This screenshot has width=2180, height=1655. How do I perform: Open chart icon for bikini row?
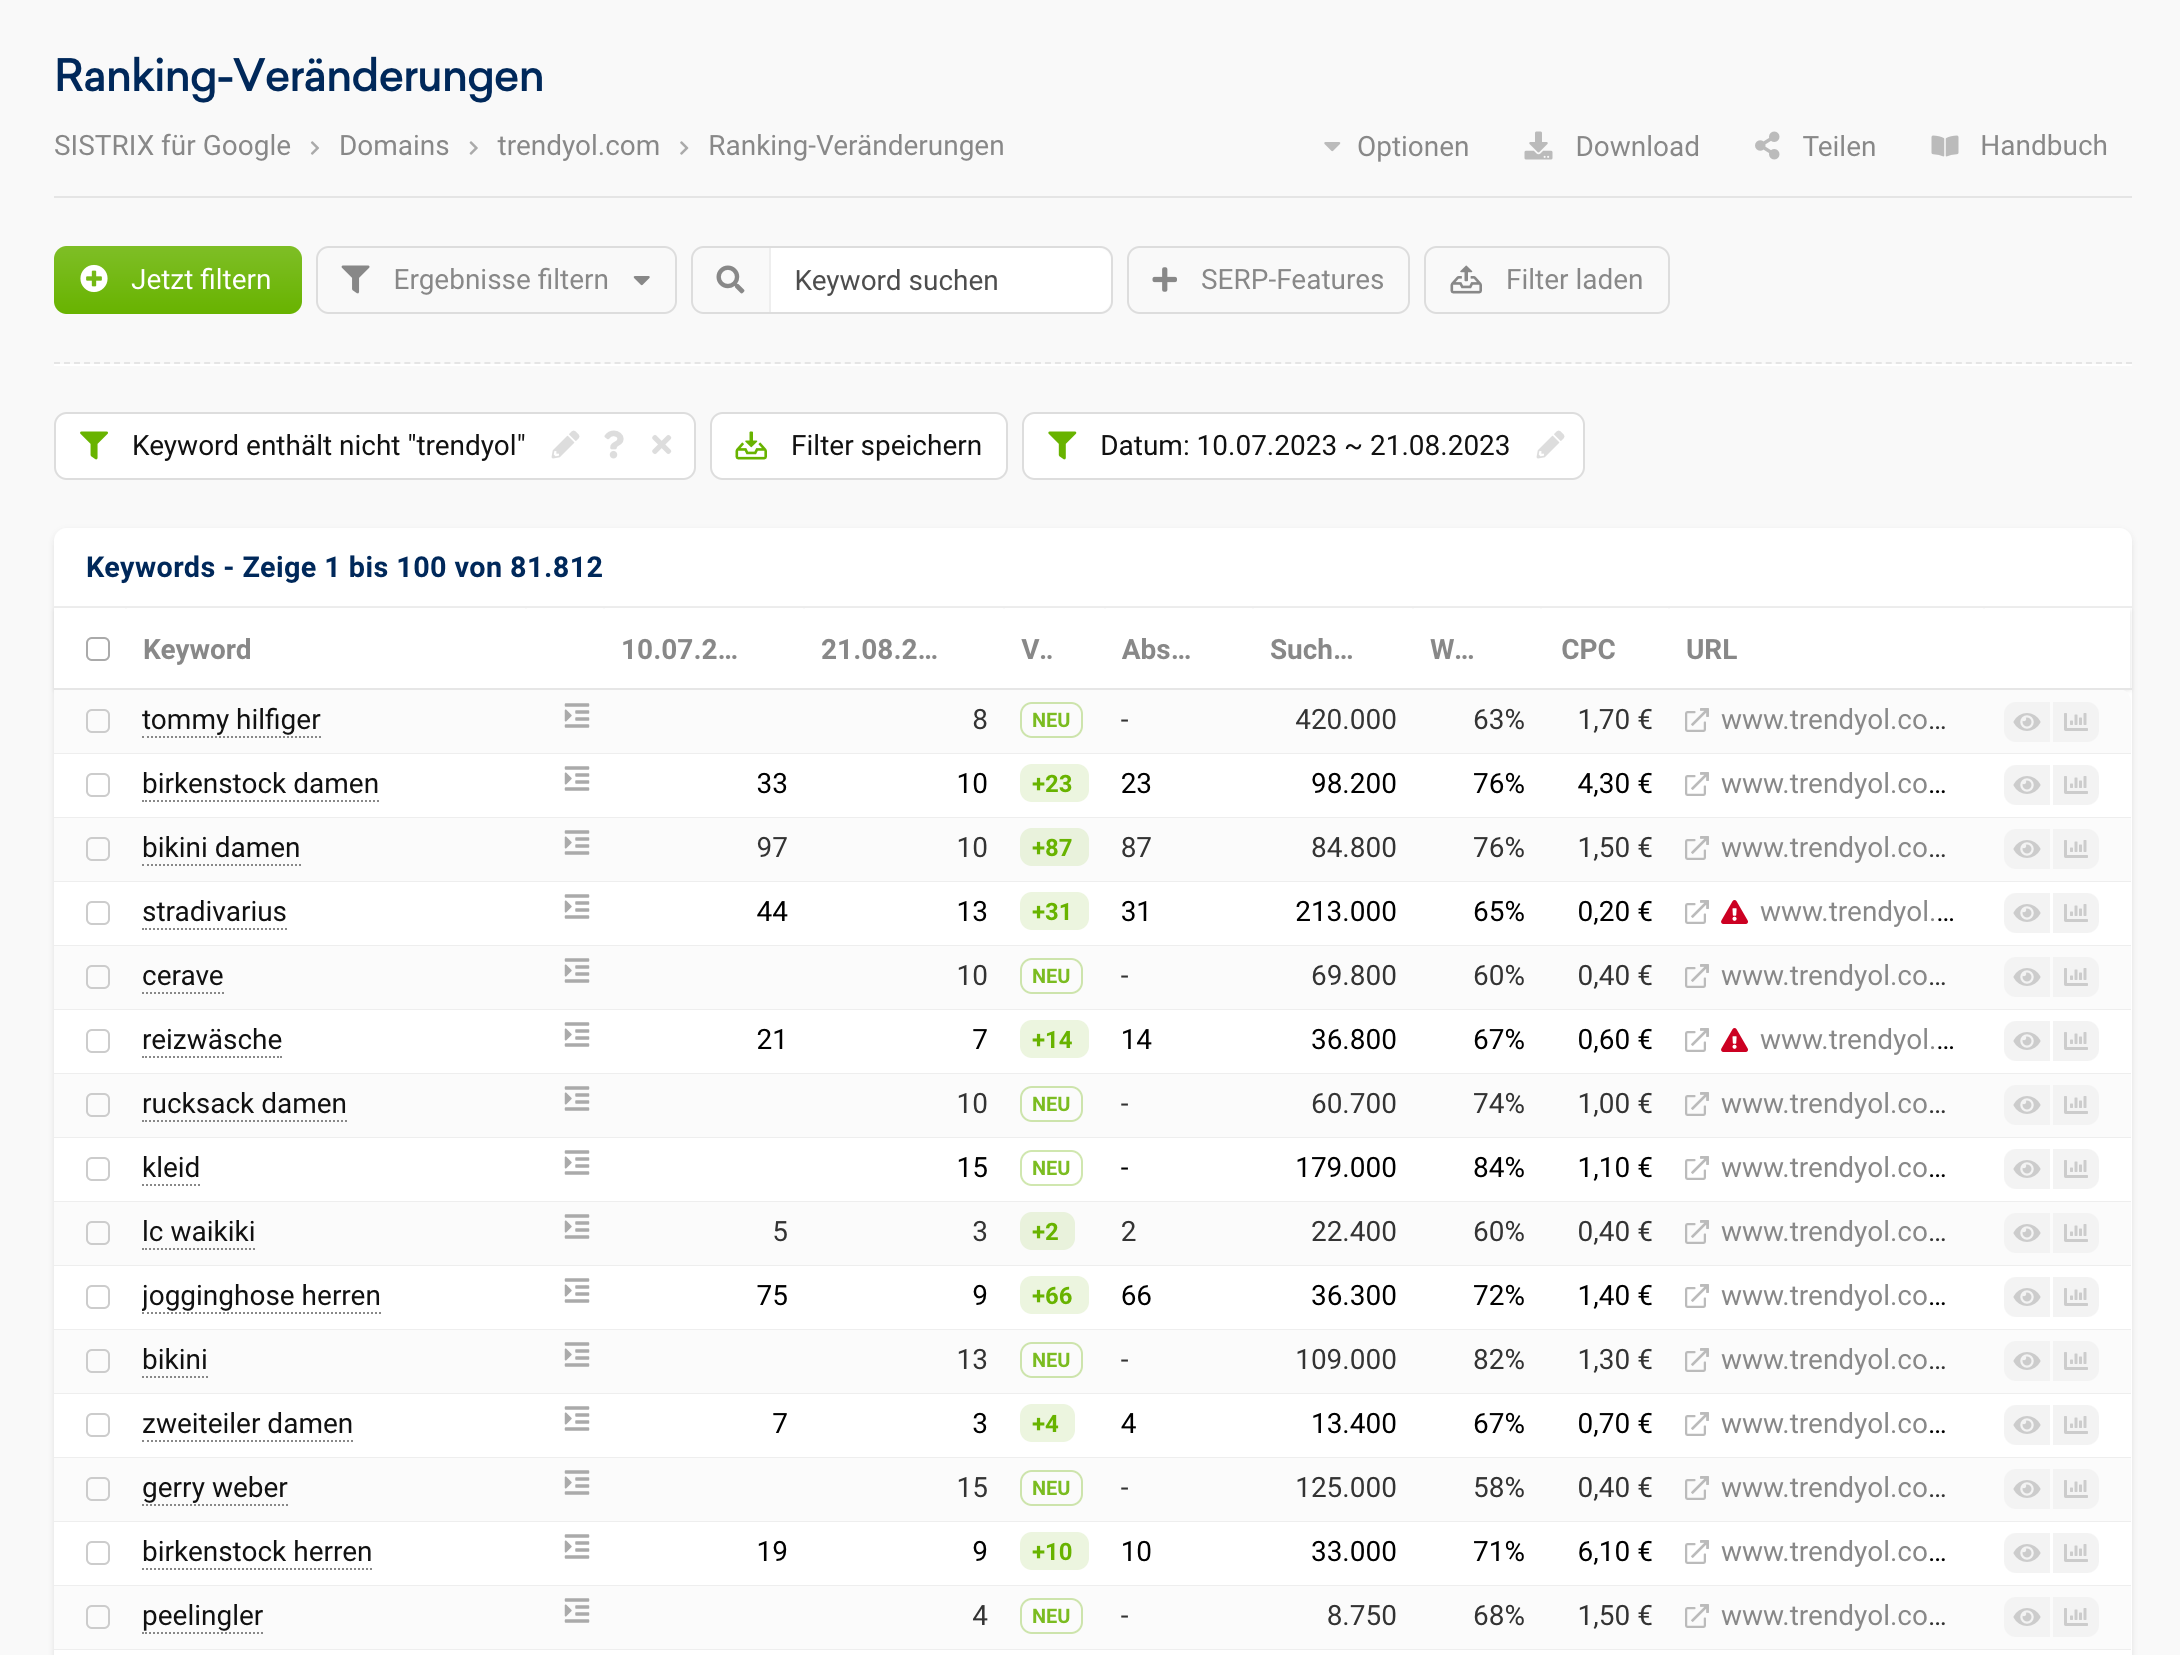(2076, 1362)
